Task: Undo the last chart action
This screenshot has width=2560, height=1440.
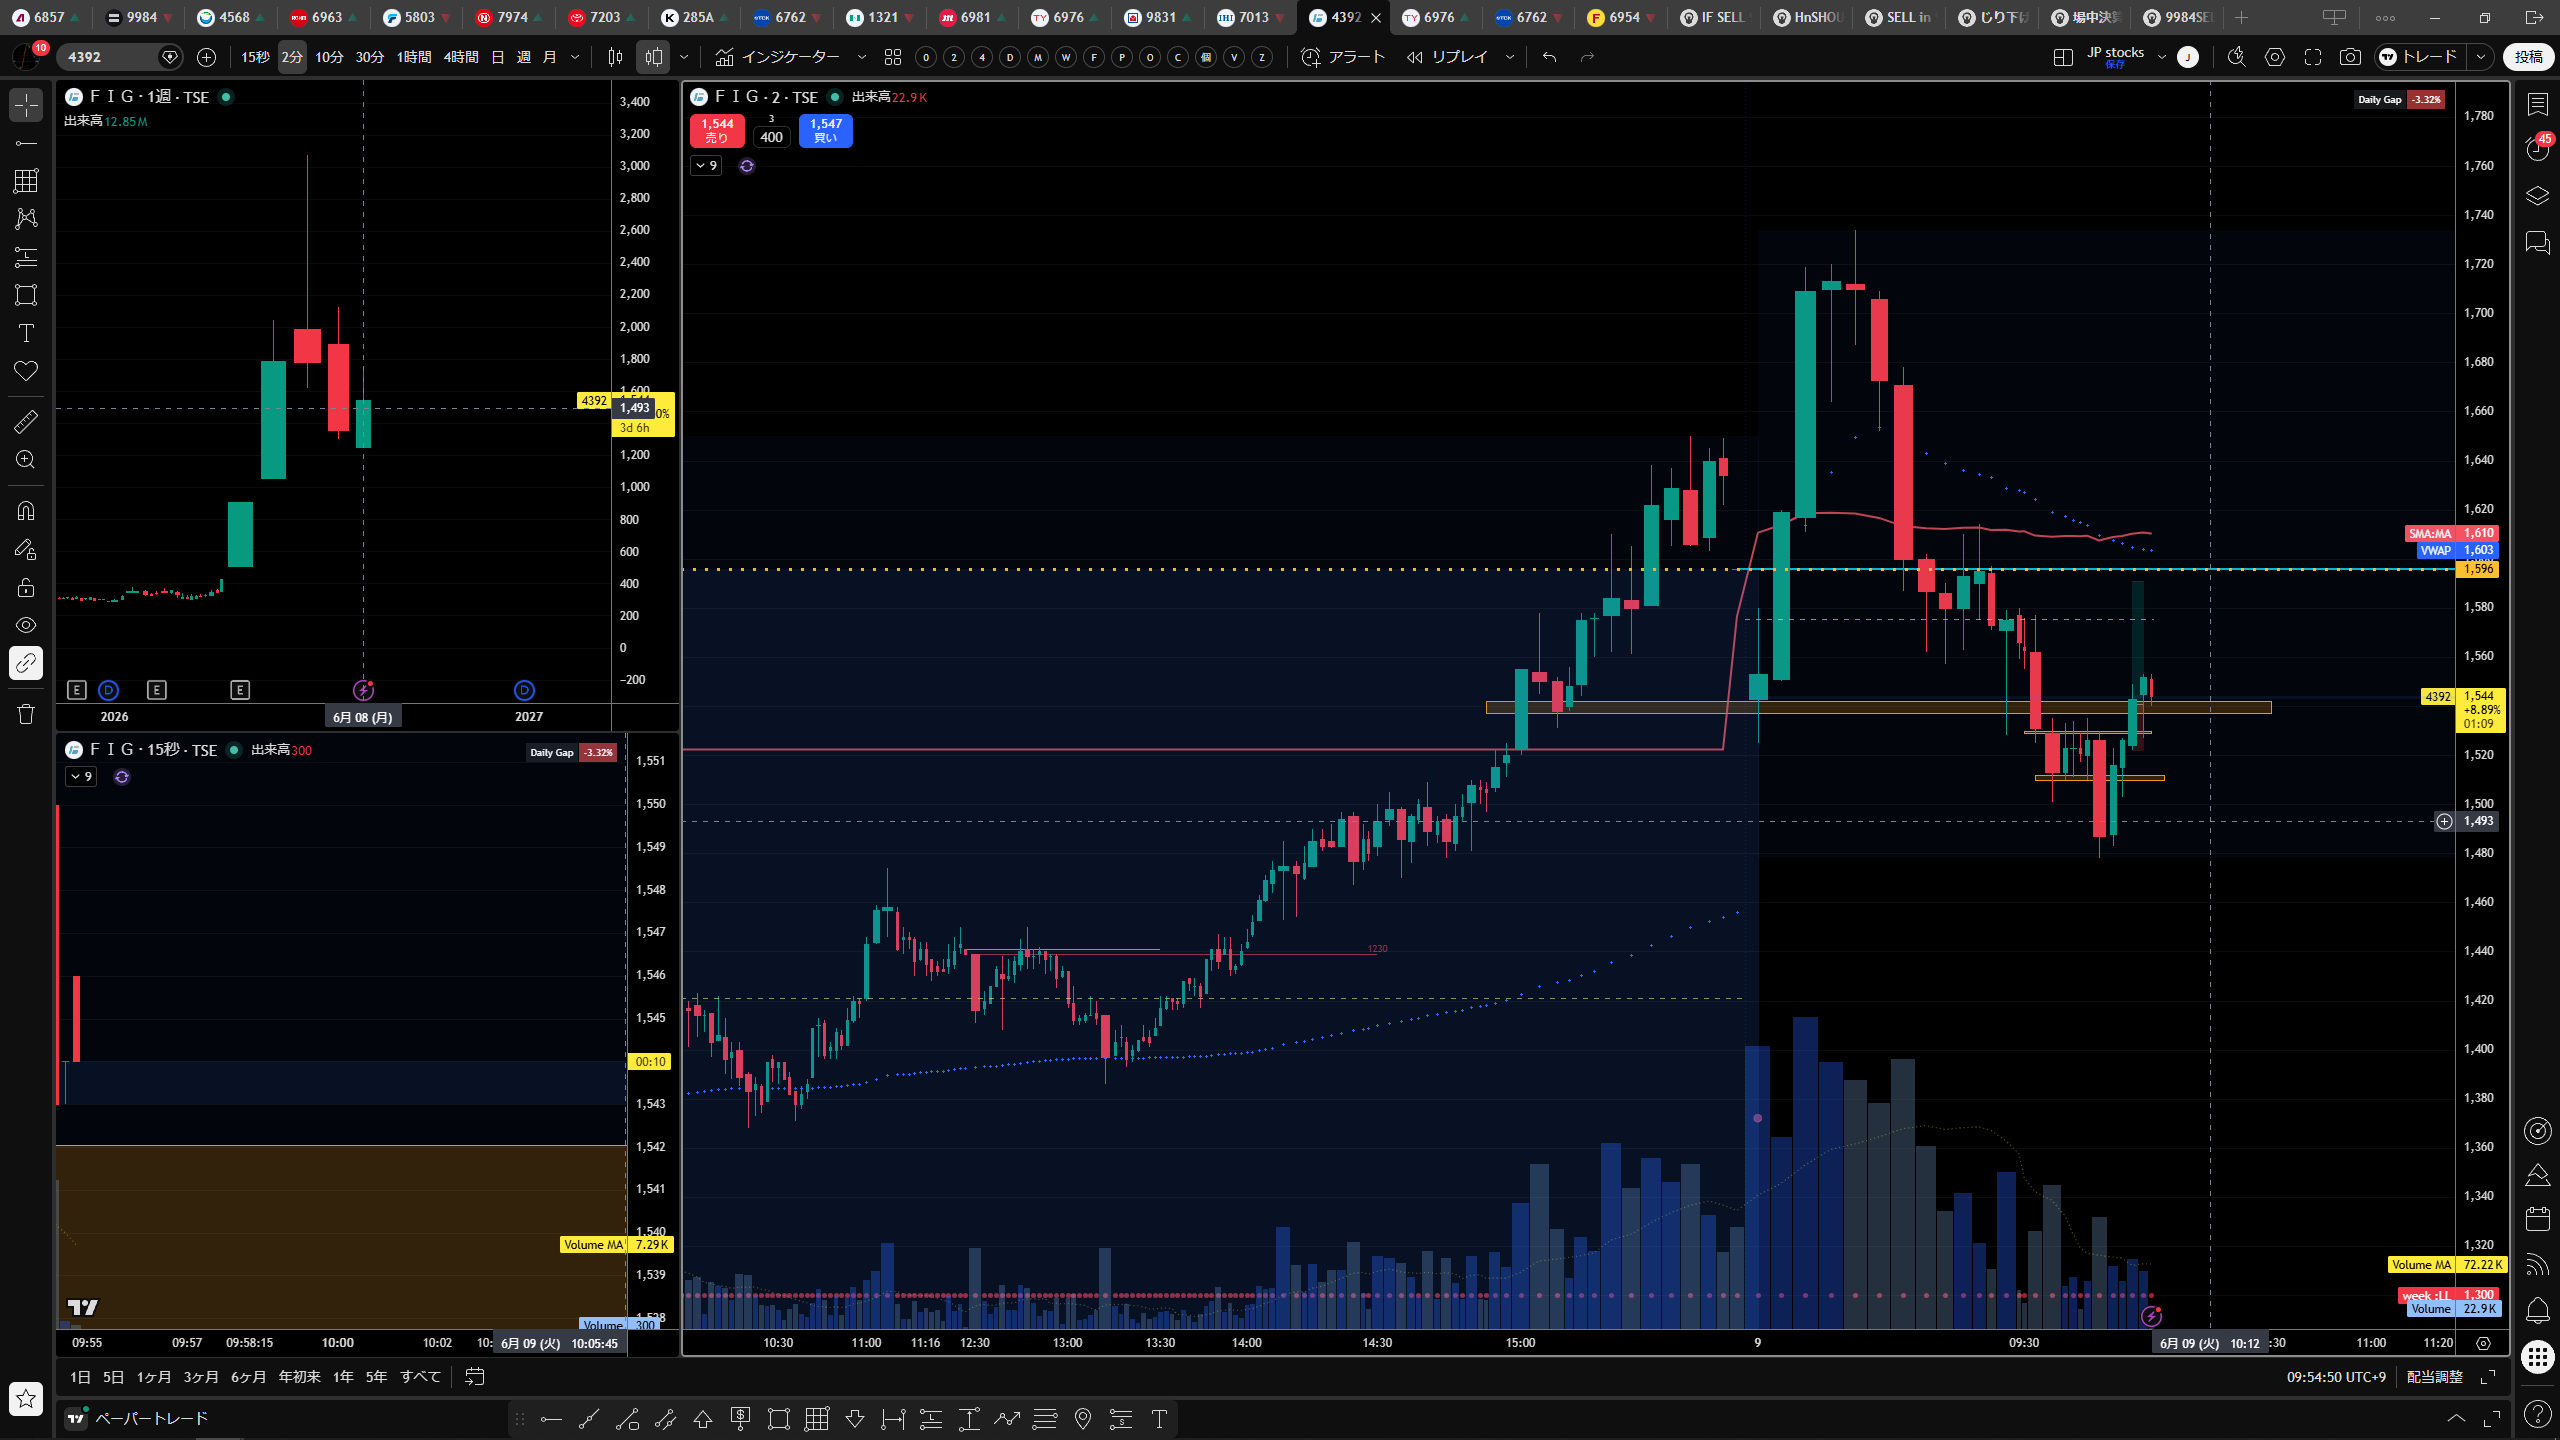Action: tap(1550, 57)
